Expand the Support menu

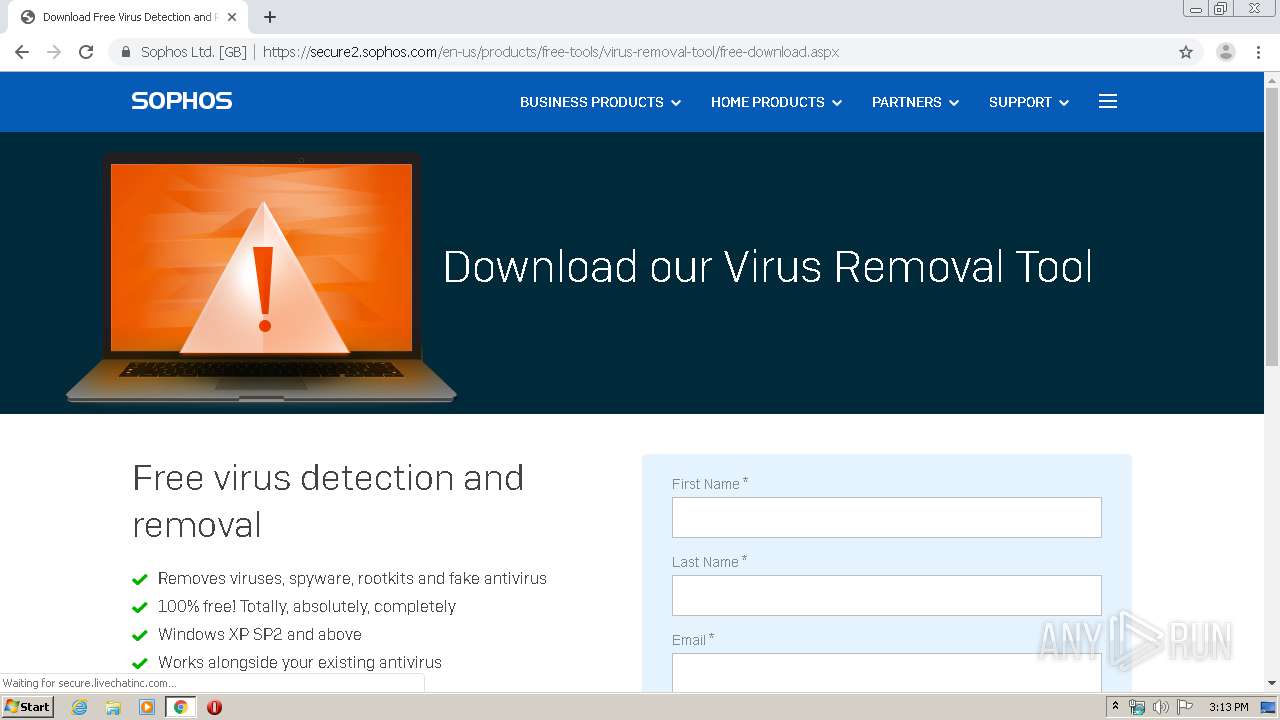[1029, 102]
